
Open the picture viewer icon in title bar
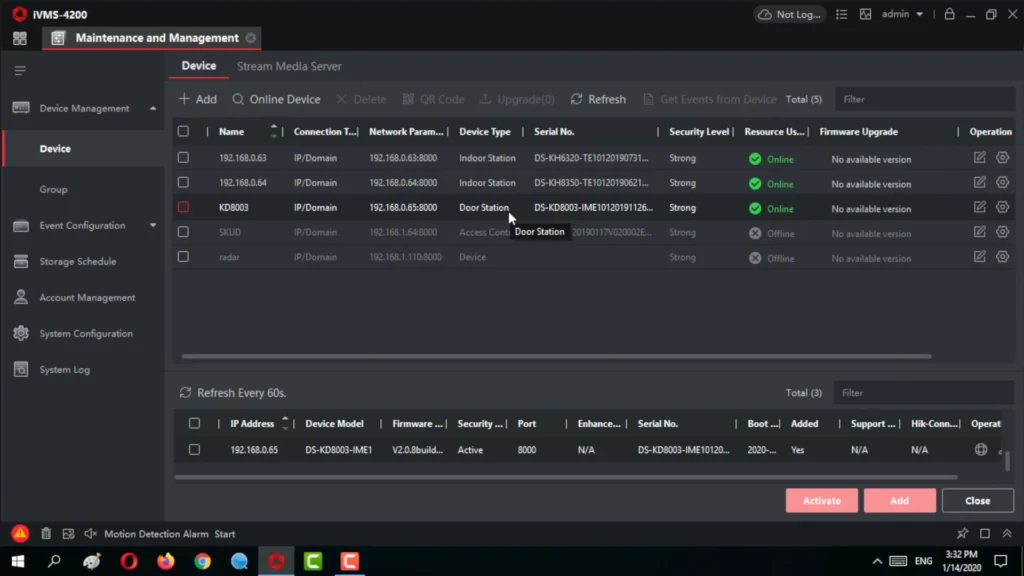[x=865, y=14]
